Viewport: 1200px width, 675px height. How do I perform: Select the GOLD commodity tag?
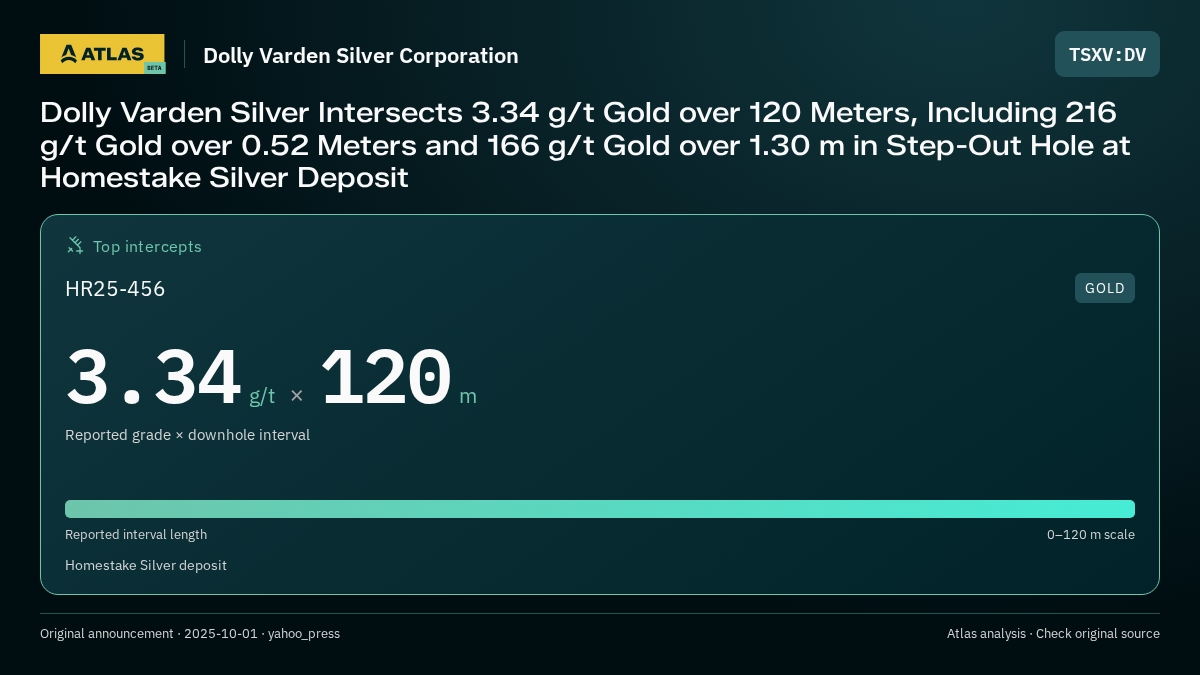(1105, 288)
